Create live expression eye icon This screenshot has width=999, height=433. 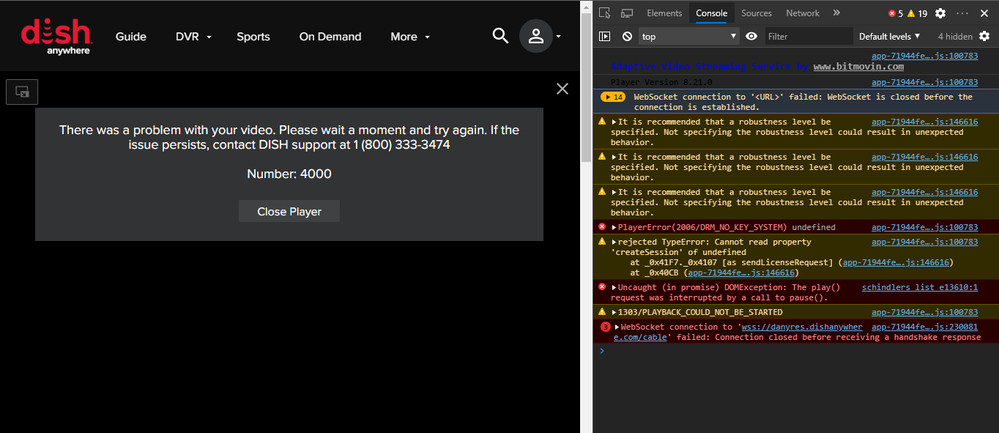click(x=751, y=36)
